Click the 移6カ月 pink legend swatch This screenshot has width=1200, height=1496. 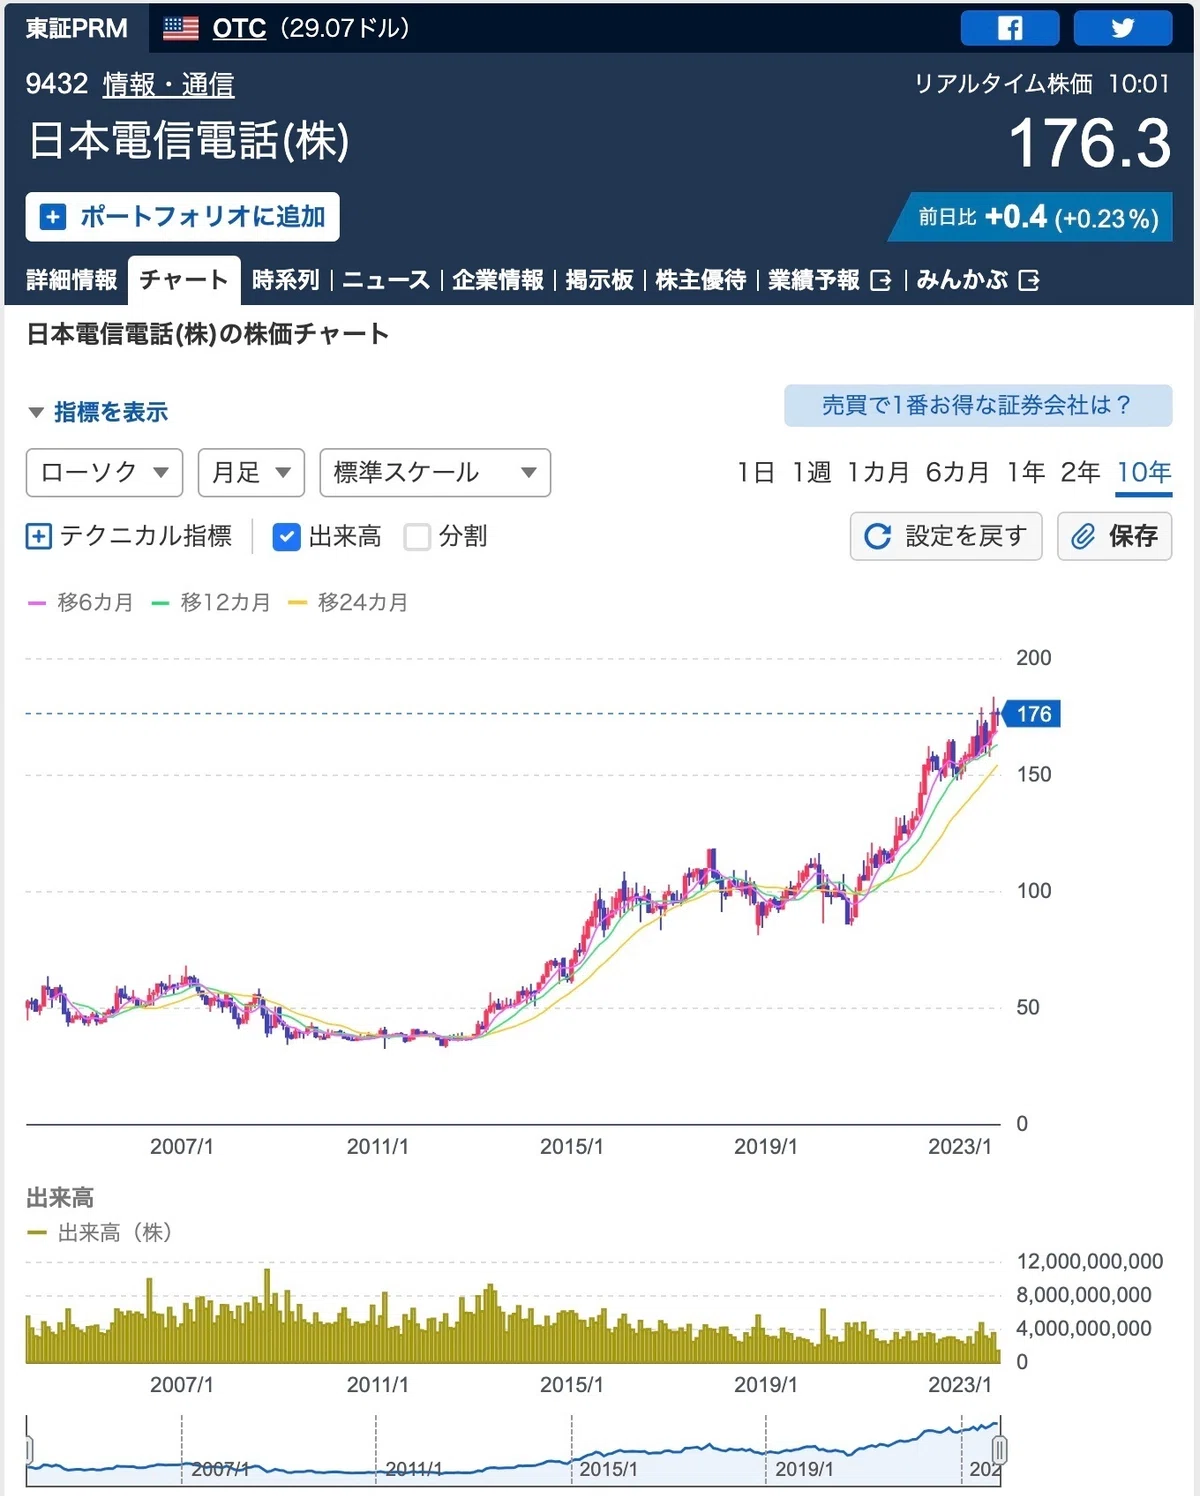37,603
